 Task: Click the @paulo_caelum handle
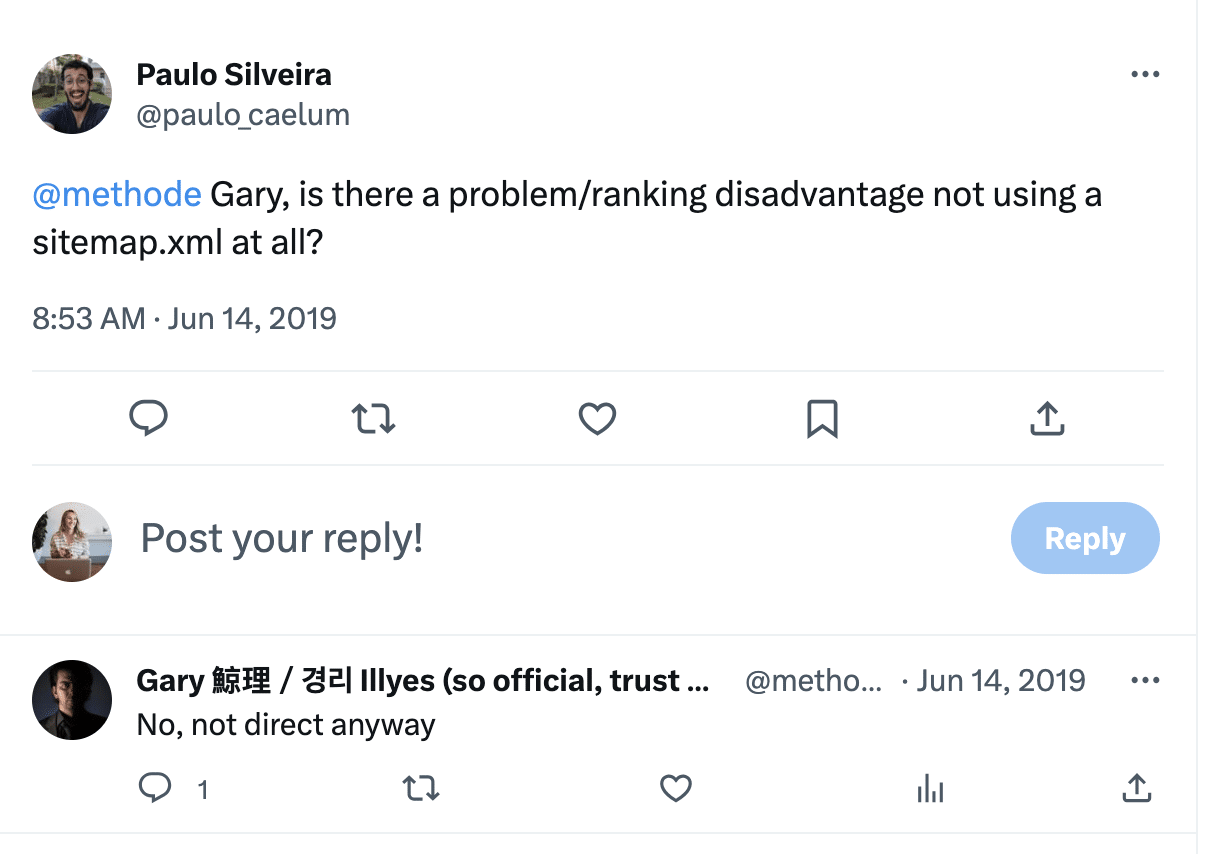243,115
